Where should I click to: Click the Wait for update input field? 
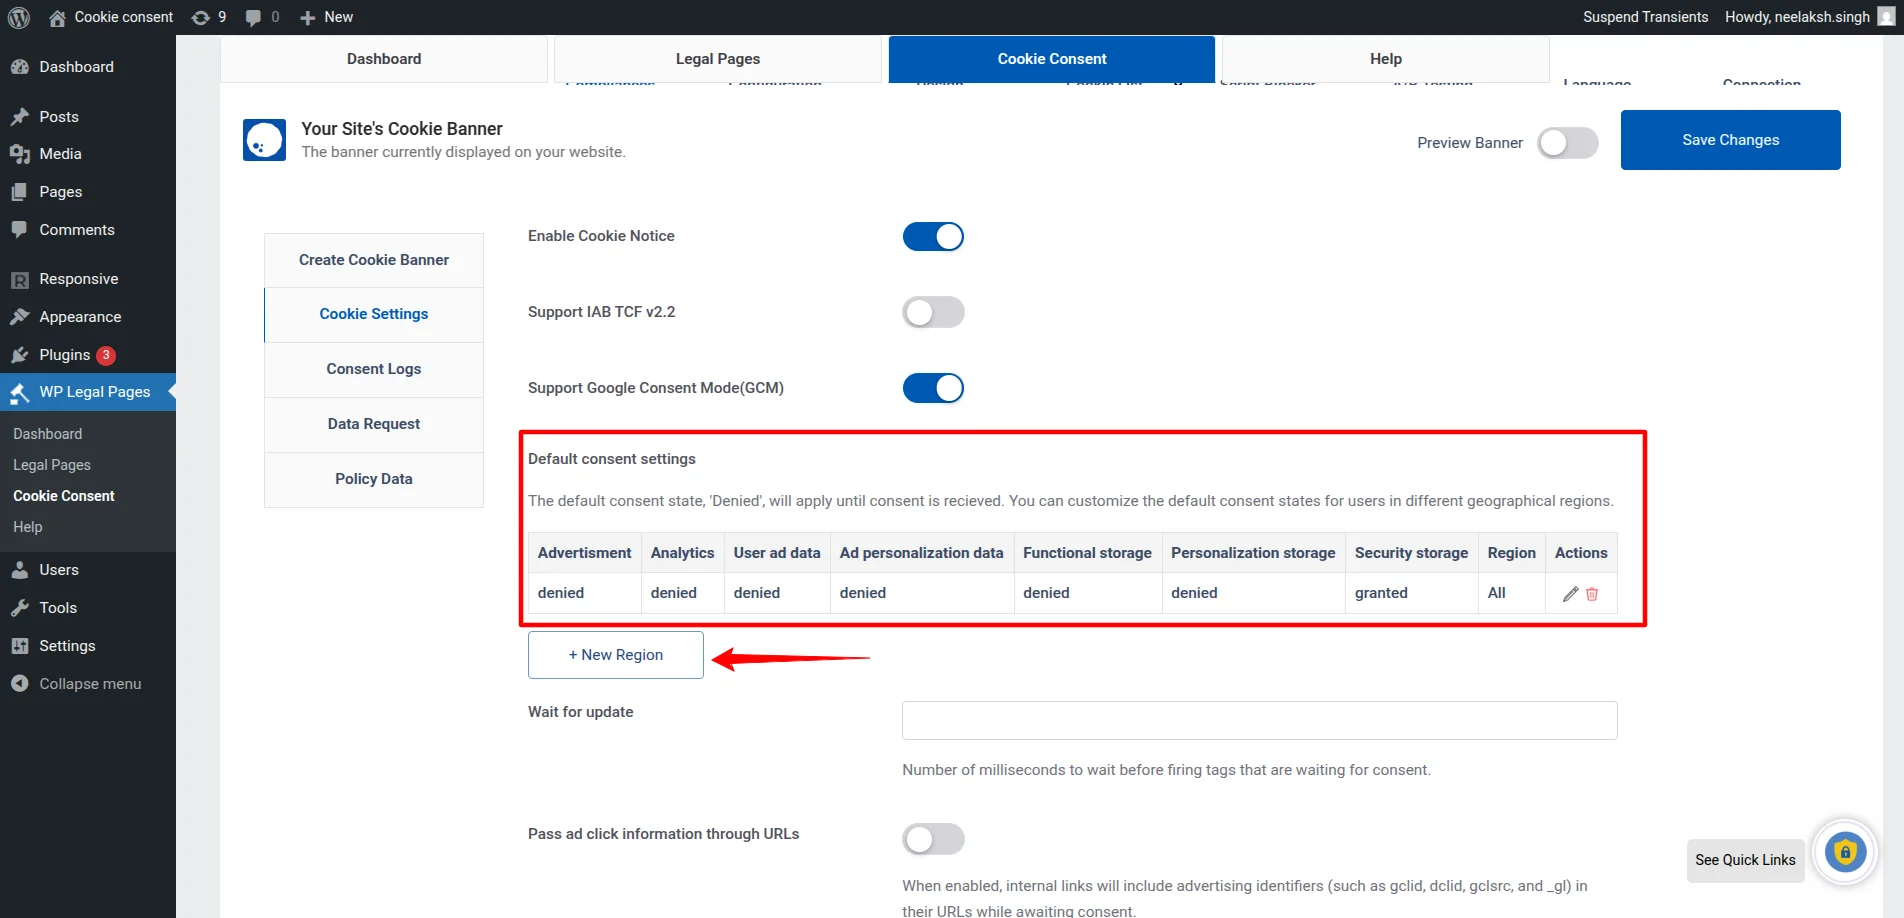click(1258, 720)
